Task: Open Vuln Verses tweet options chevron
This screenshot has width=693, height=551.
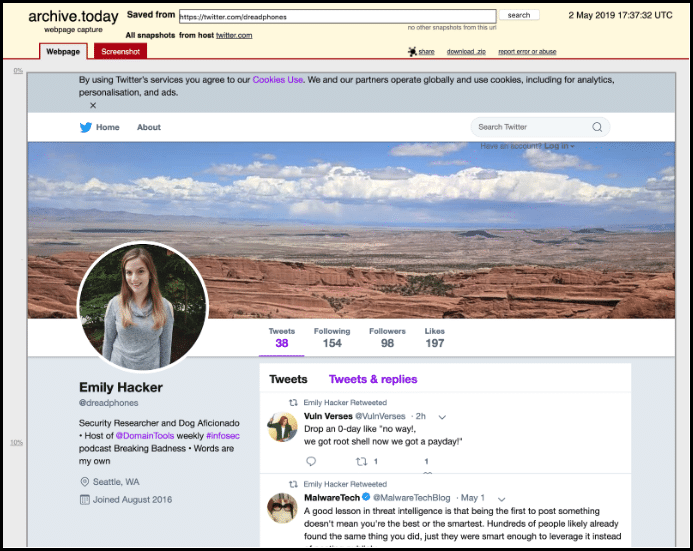Action: [442, 417]
